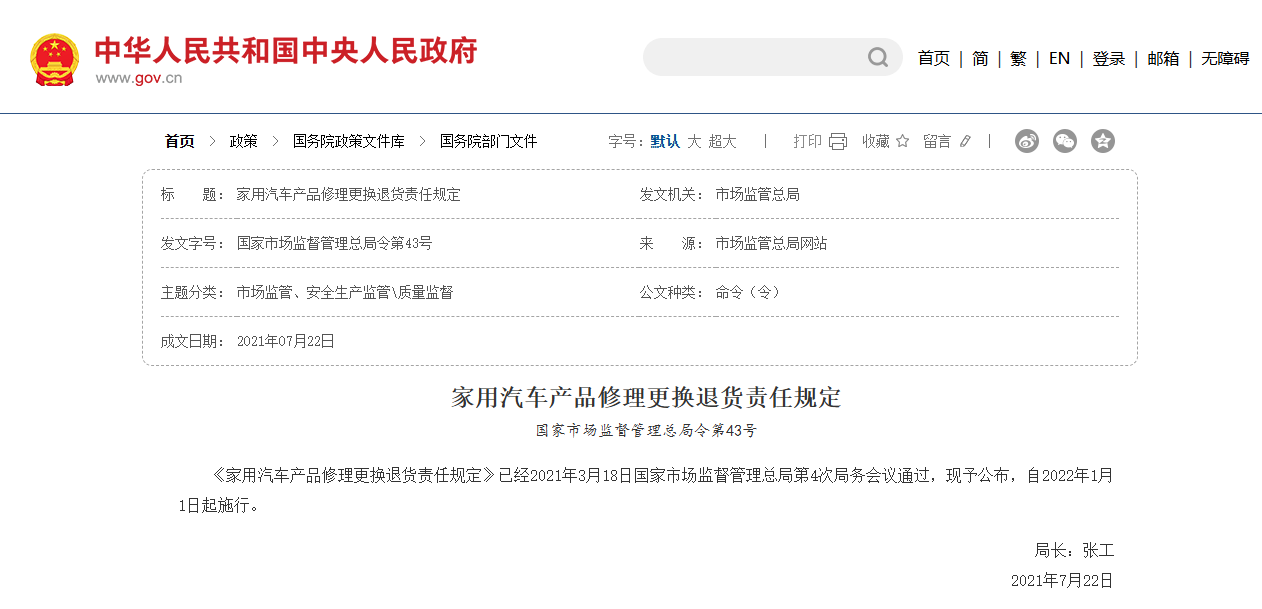
Task: Open the 邮箱 mailbox link
Action: click(x=1163, y=59)
